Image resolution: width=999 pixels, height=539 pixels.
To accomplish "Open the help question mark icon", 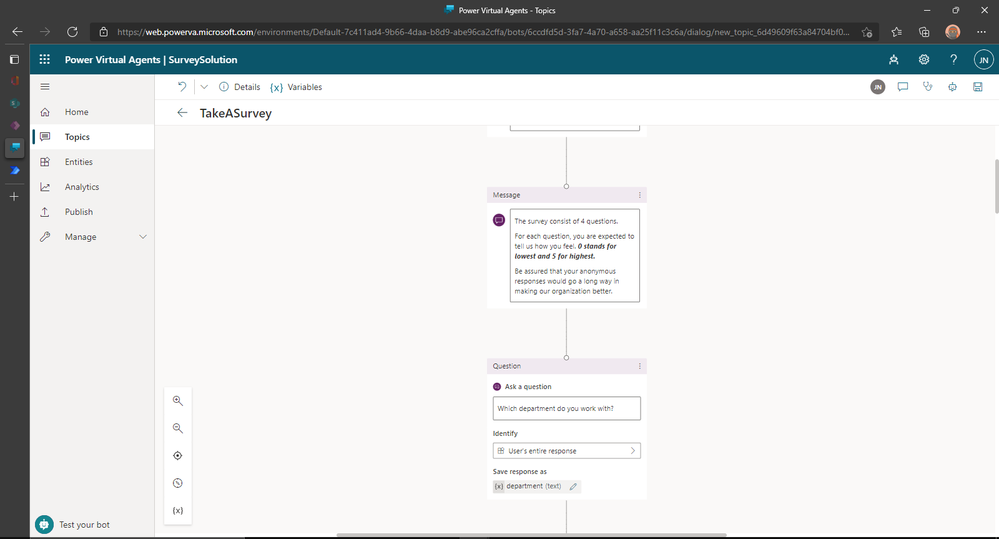I will [953, 59].
